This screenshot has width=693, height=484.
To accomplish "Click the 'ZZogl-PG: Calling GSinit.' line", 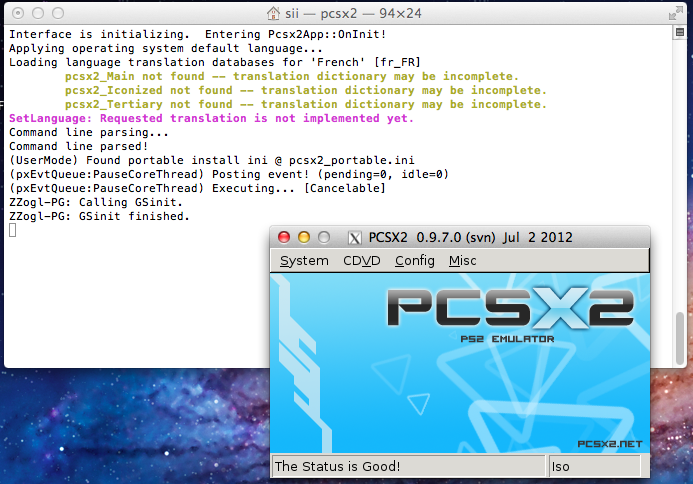I will click(96, 202).
